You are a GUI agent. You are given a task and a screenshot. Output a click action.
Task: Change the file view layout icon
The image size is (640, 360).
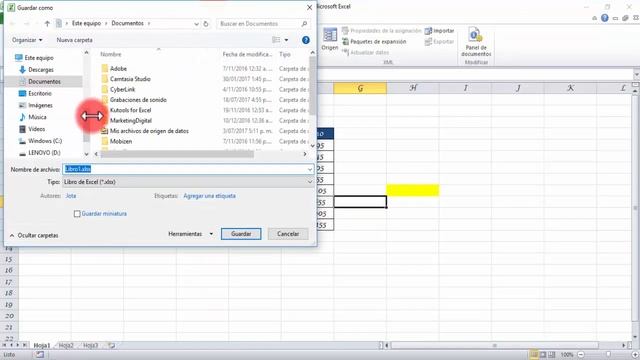[276, 40]
